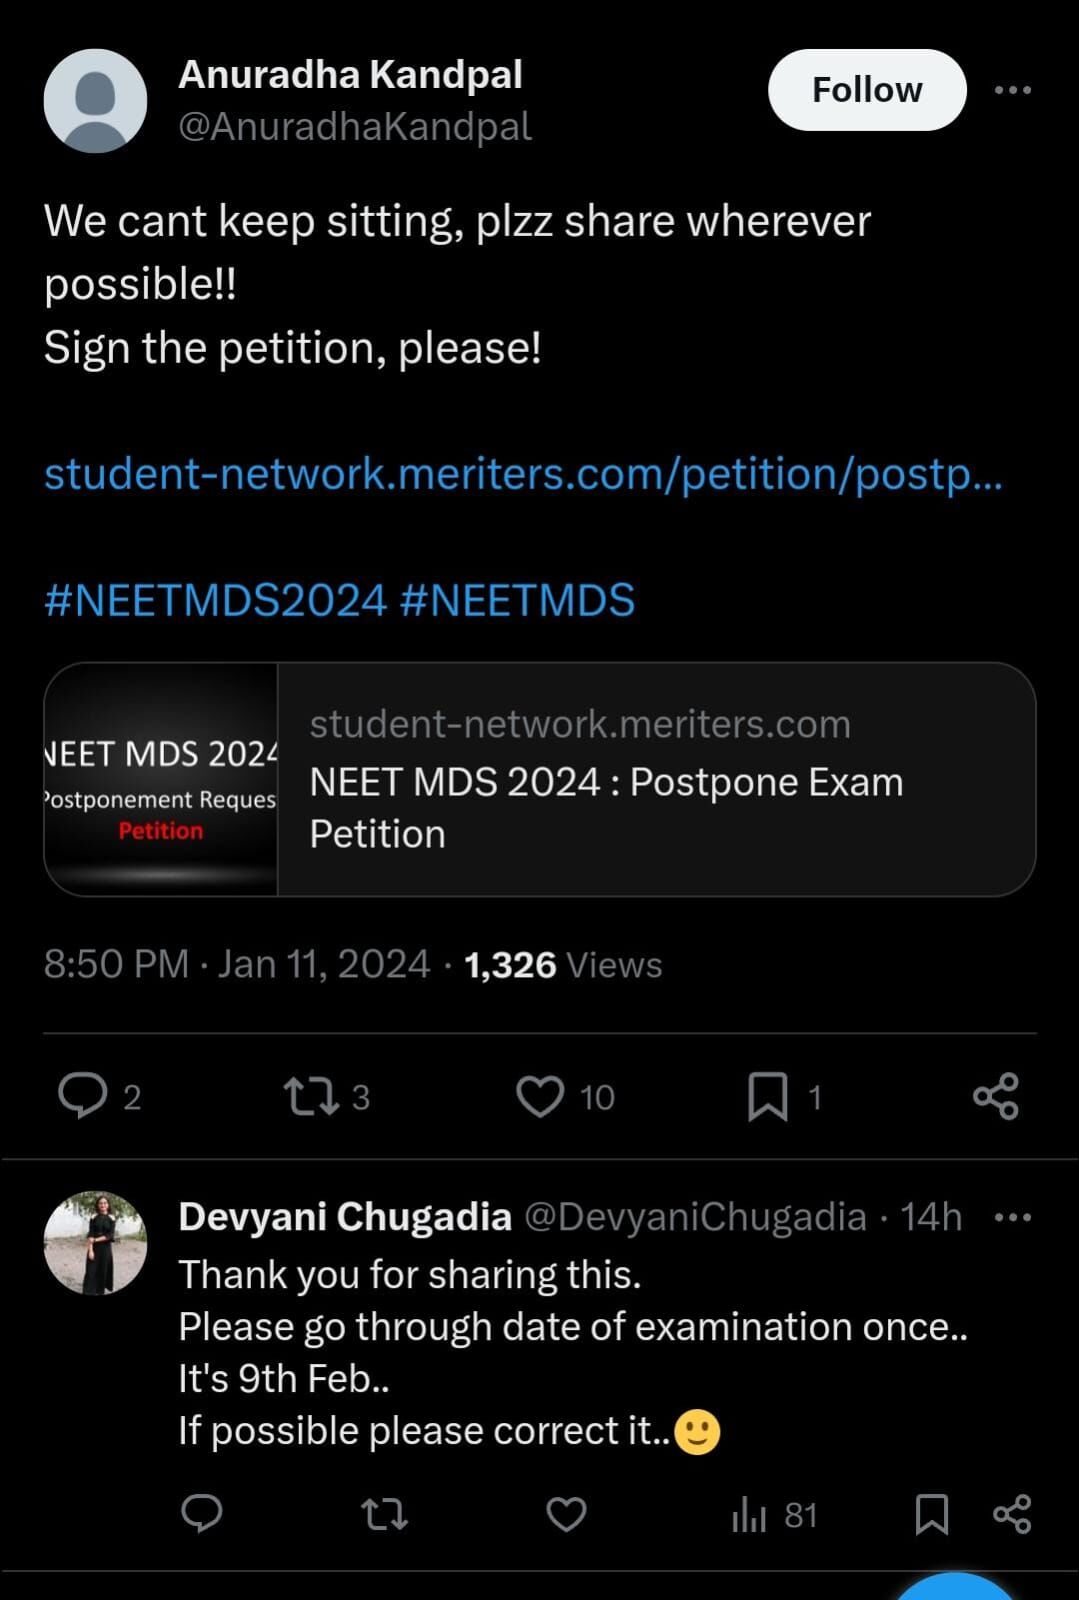Share the main post via share icon
The width and height of the screenshot is (1079, 1600).
click(x=996, y=1096)
